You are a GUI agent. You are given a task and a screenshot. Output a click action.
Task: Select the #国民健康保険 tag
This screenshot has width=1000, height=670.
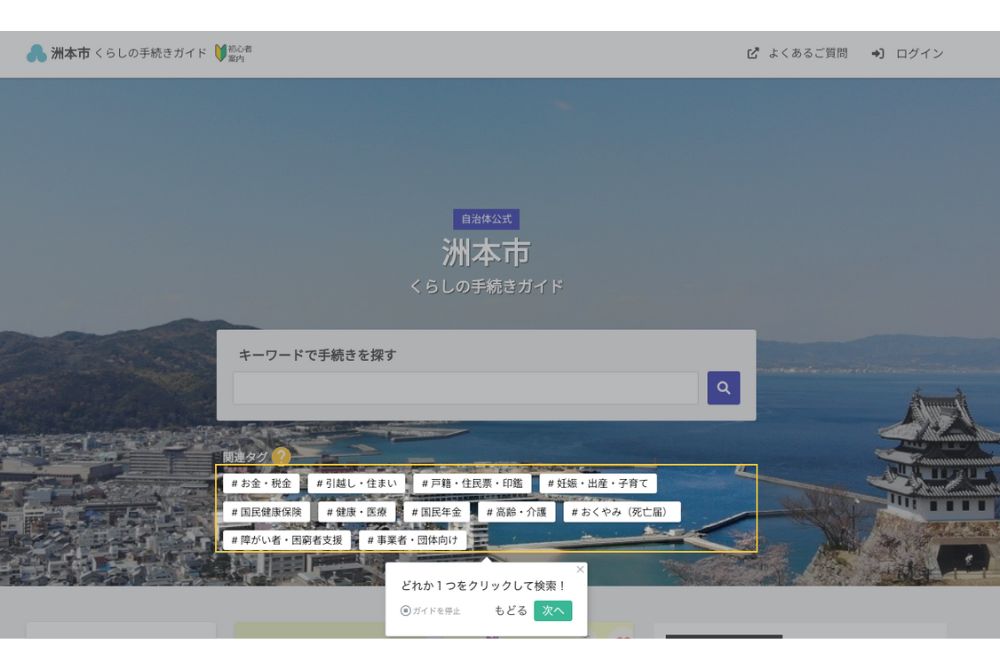coord(266,511)
